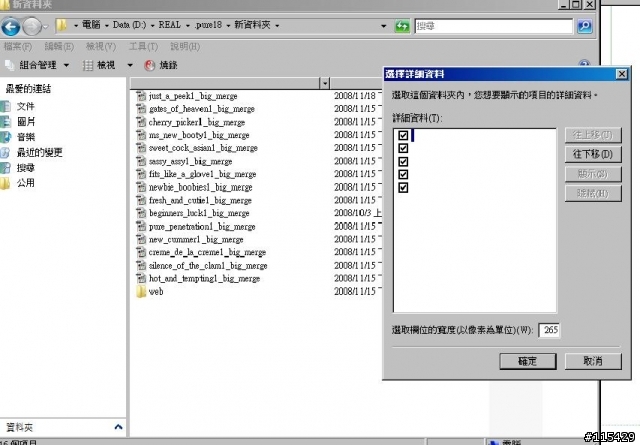Select file icon of silence_of_the_clam1_big_merge
The width and height of the screenshot is (640, 445).
[x=141, y=266]
